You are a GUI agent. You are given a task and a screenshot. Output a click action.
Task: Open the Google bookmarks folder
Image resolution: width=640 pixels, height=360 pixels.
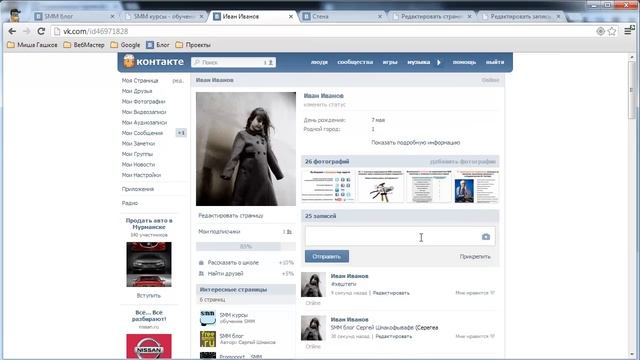click(125, 45)
